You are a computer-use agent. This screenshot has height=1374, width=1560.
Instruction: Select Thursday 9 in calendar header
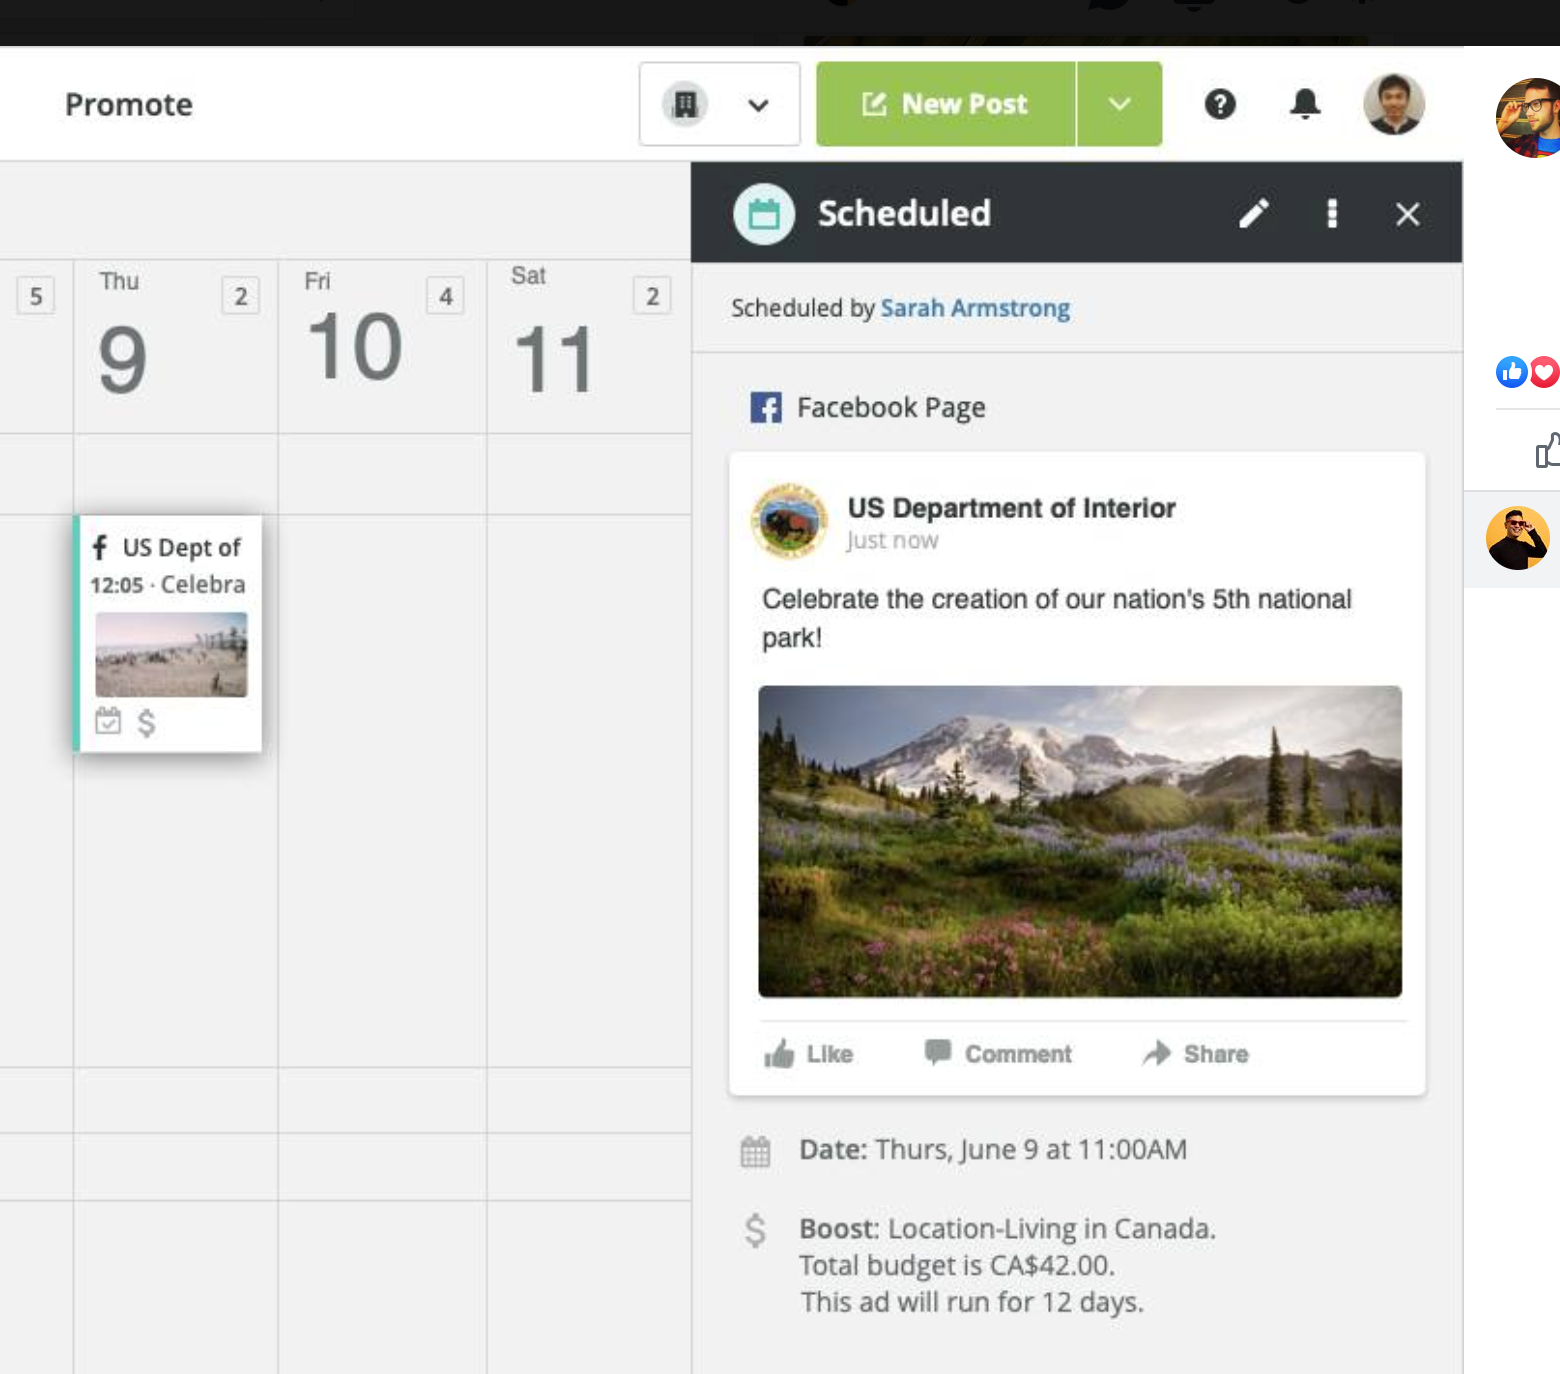tap(122, 359)
